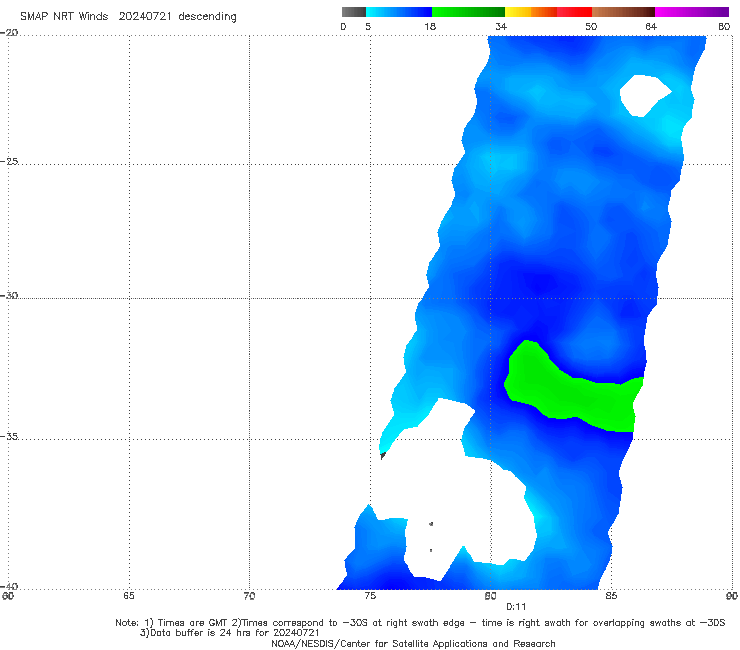The width and height of the screenshot is (740, 650).
Task: Pick the green 18–34 colorbar segment
Action: [x=468, y=12]
